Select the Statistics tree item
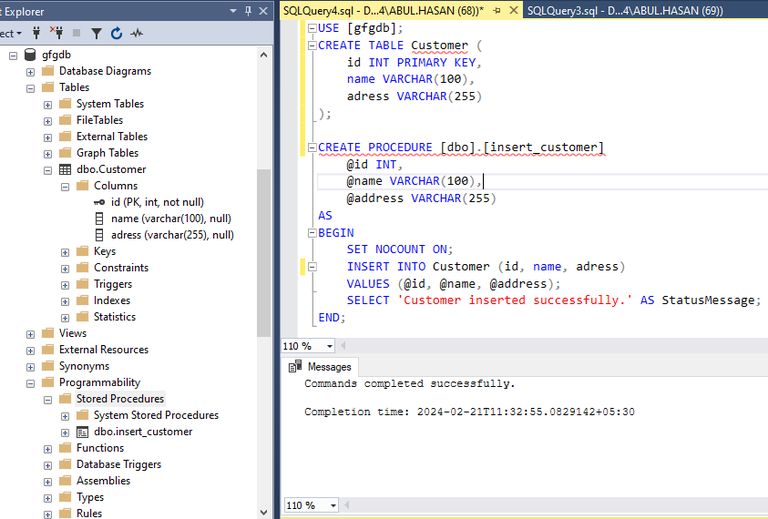This screenshot has width=768, height=519. (115, 317)
